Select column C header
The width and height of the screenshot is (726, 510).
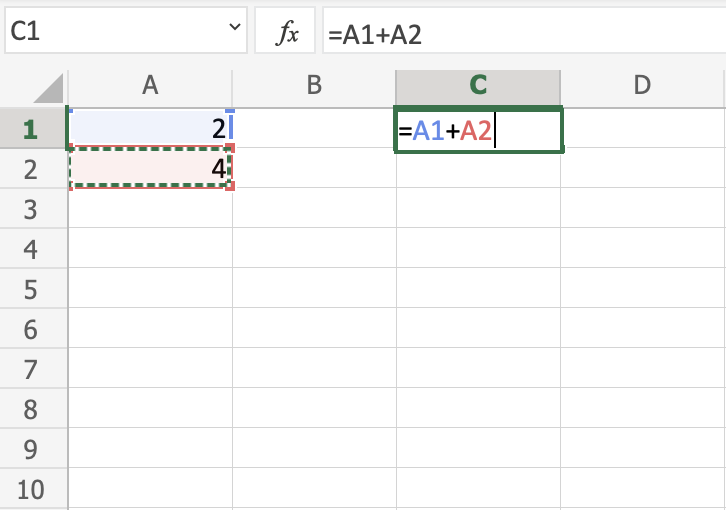click(x=478, y=86)
